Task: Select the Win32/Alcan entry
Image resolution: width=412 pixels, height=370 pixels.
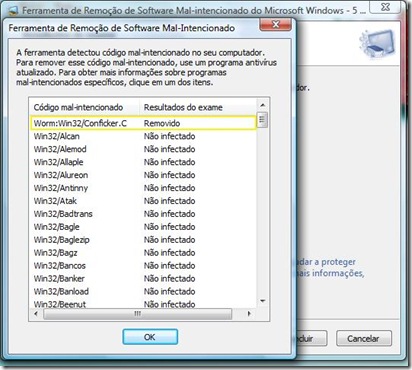Action: 57,136
